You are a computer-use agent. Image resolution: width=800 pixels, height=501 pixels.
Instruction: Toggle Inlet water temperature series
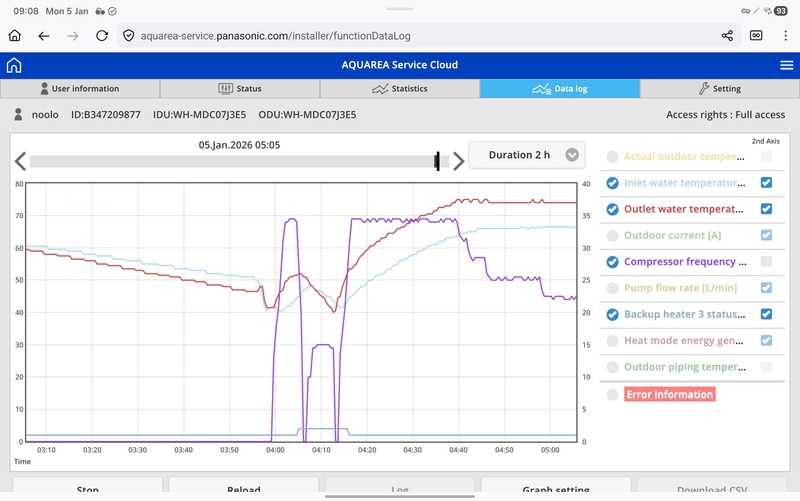tap(612, 183)
